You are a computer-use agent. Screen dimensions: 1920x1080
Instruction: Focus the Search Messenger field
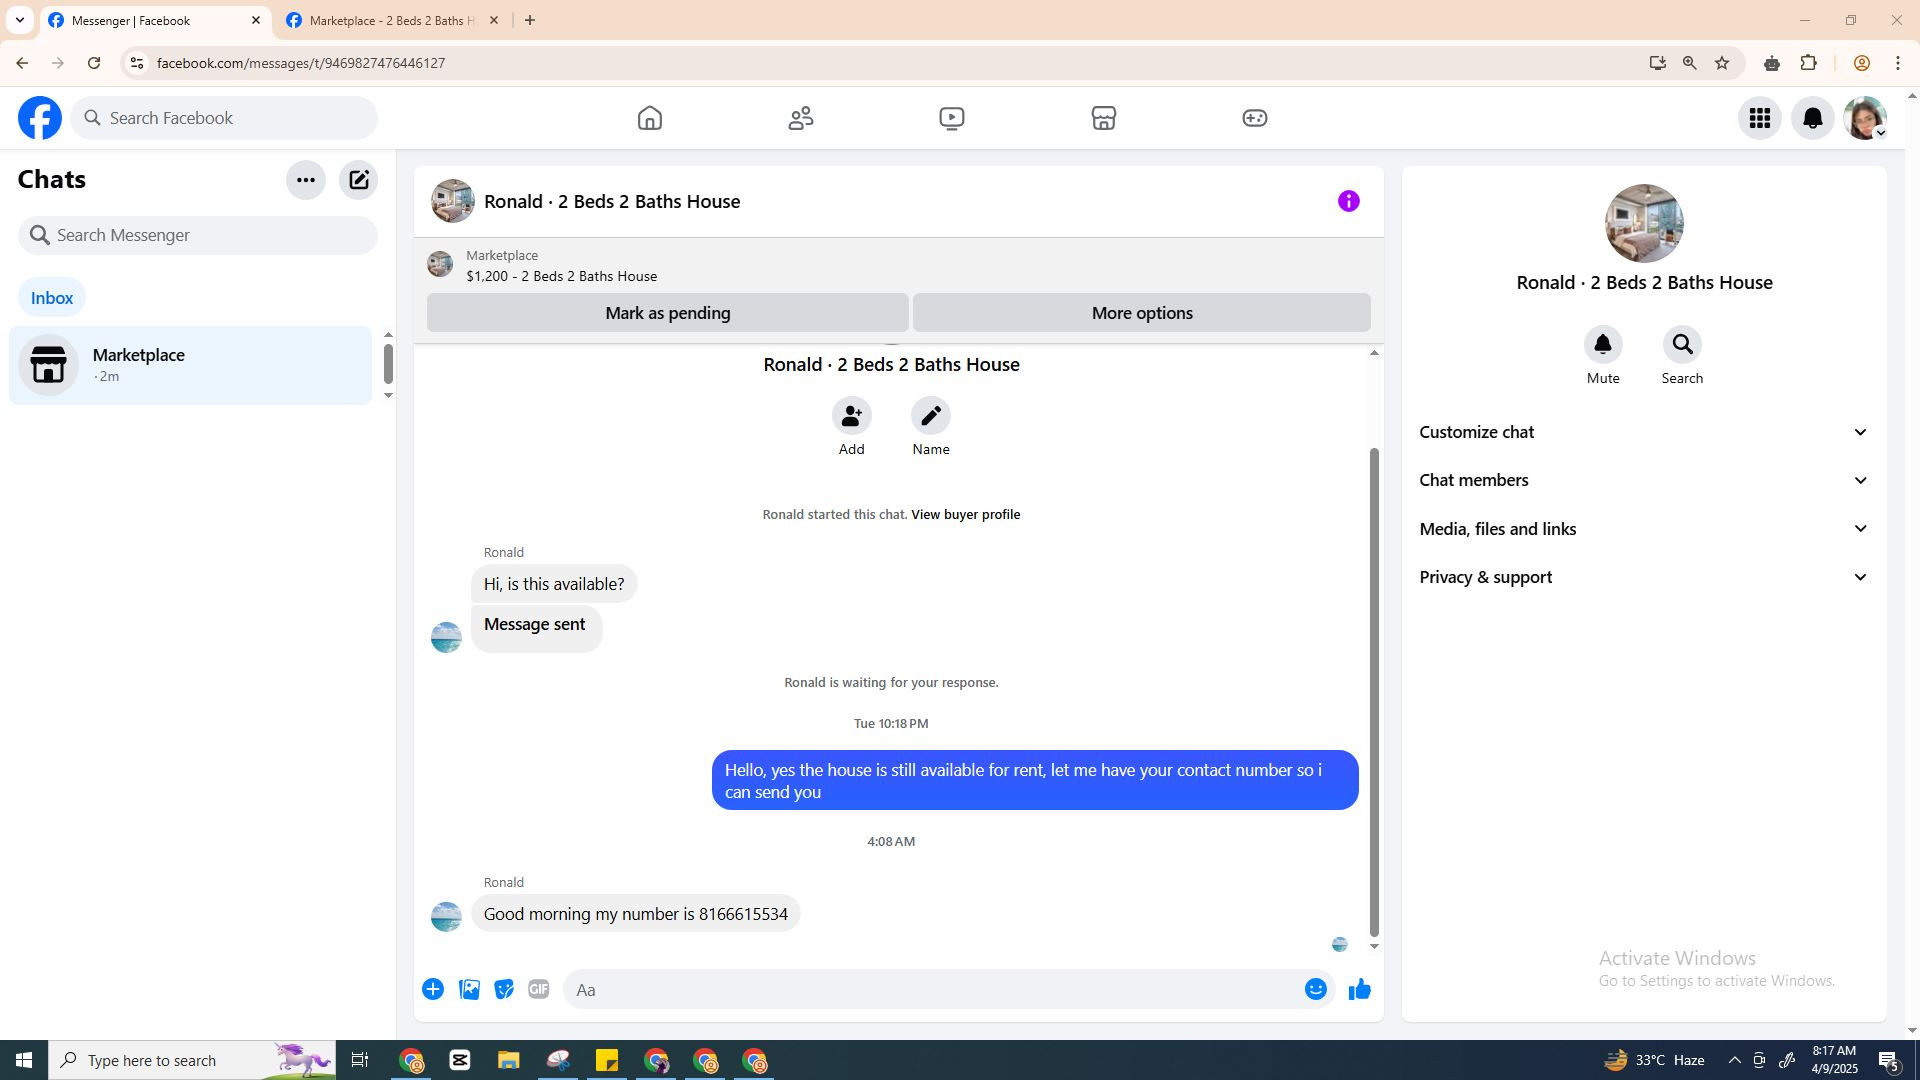pos(198,235)
